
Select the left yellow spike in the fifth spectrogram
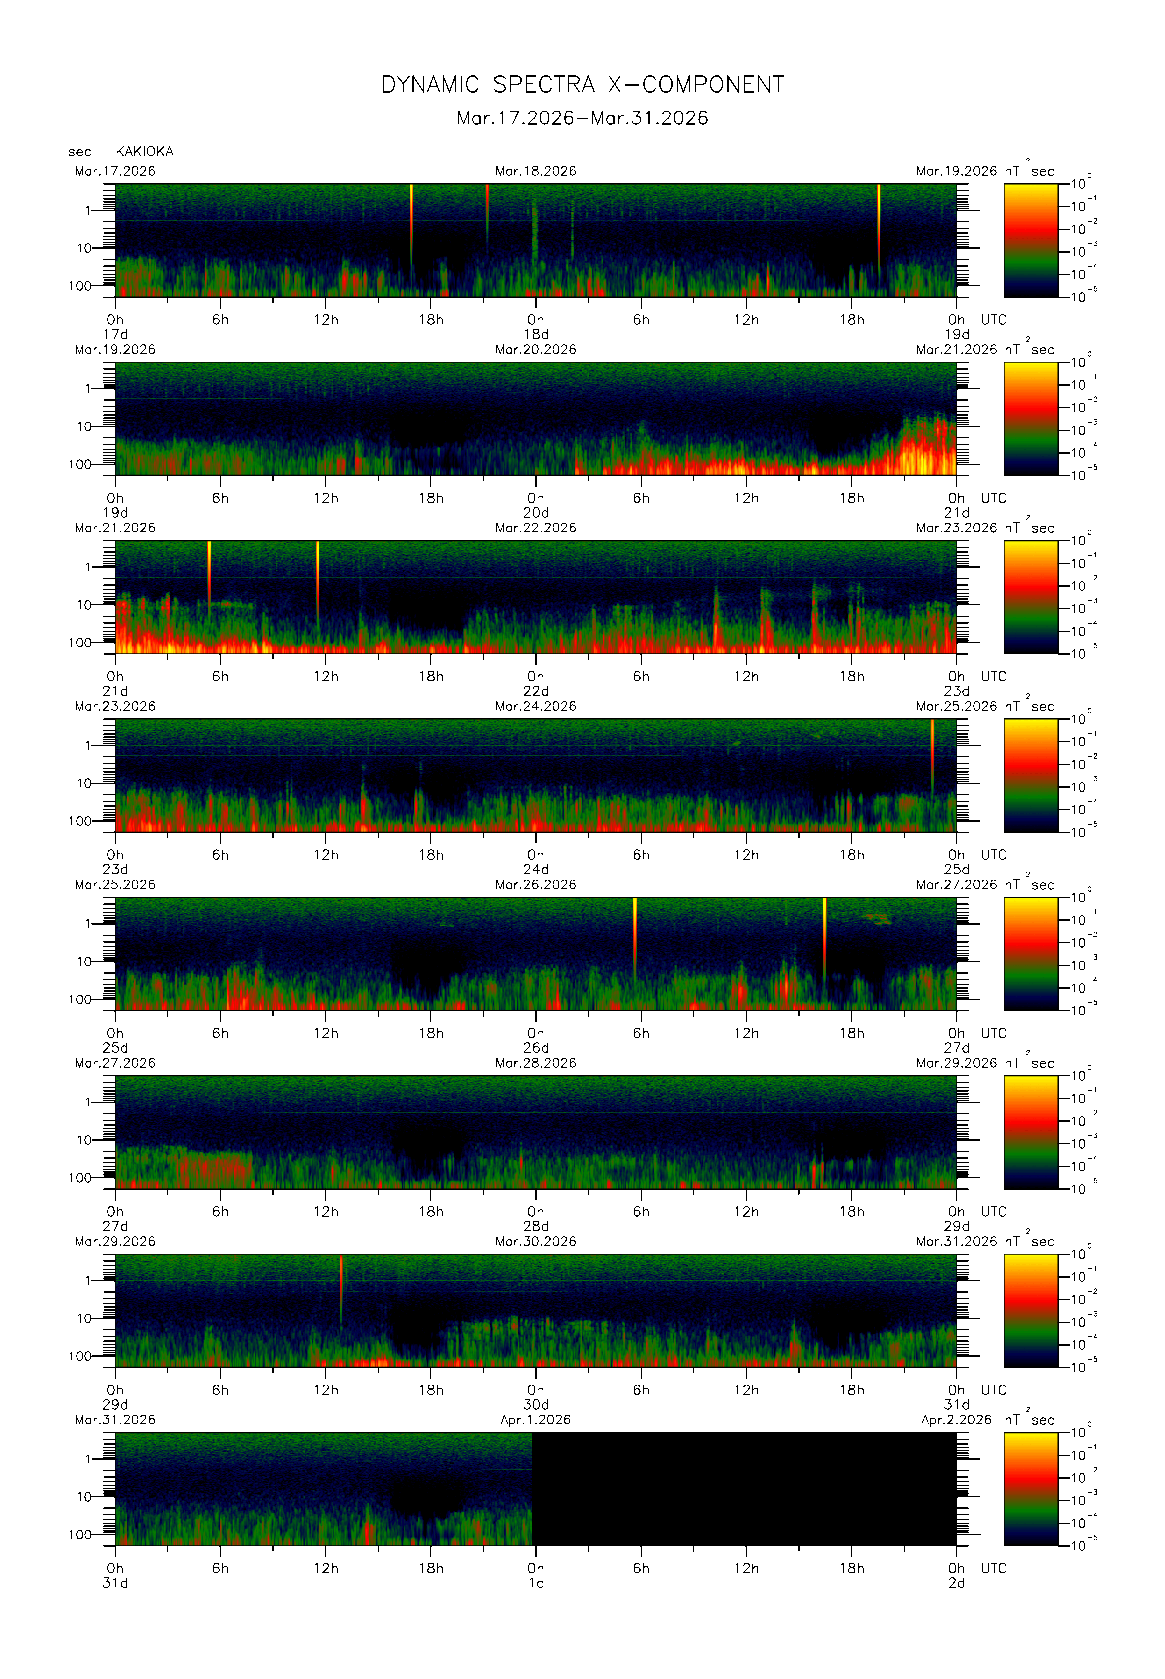pos(635,928)
